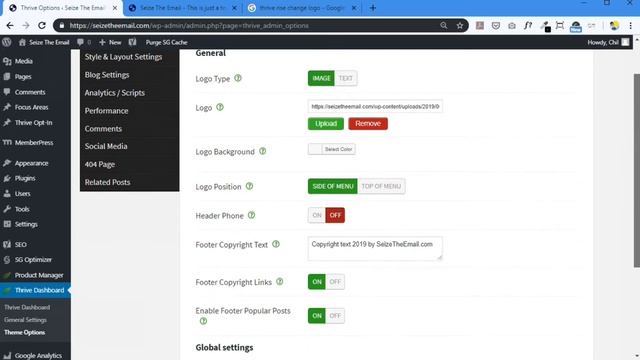Open the WordPress logo menu
Viewport: 640px width, 360px height.
[x=7, y=42]
